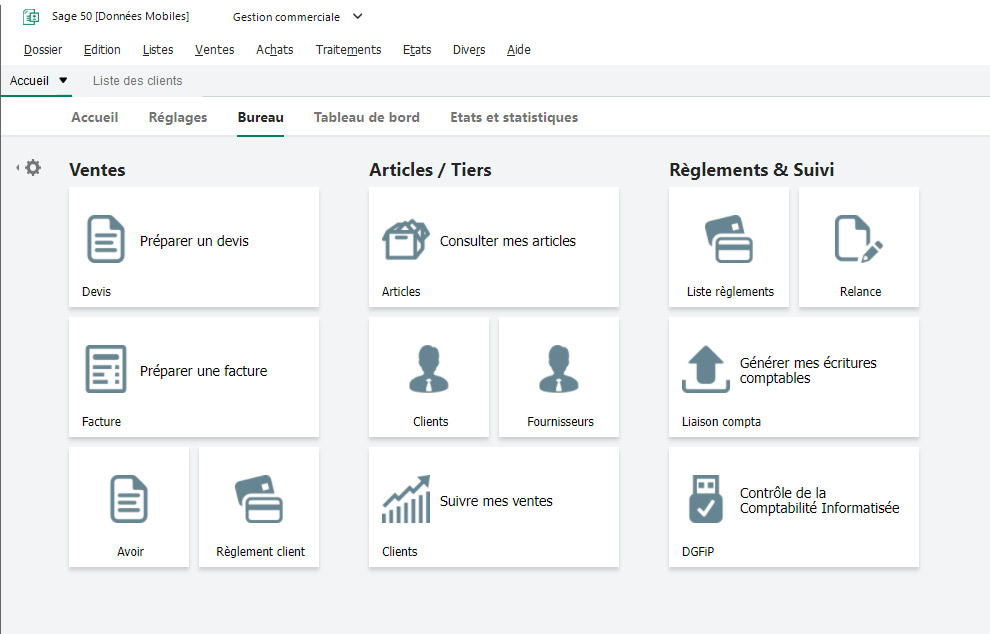Screen dimensions: 990x634
Task: Click the DGFiP USB key check icon
Action: [706, 499]
